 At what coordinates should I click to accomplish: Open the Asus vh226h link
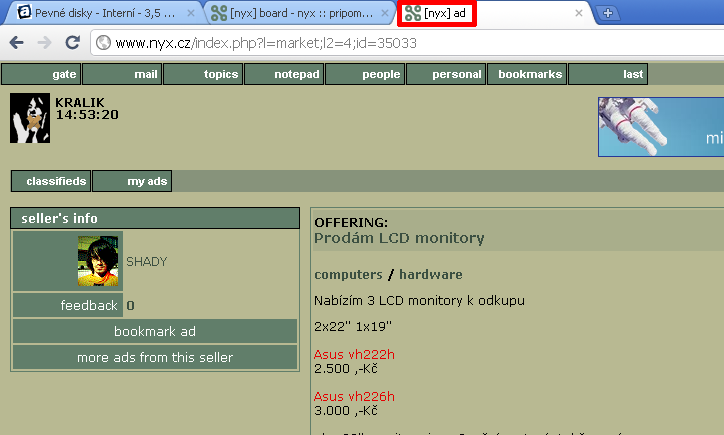pyautogui.click(x=354, y=396)
